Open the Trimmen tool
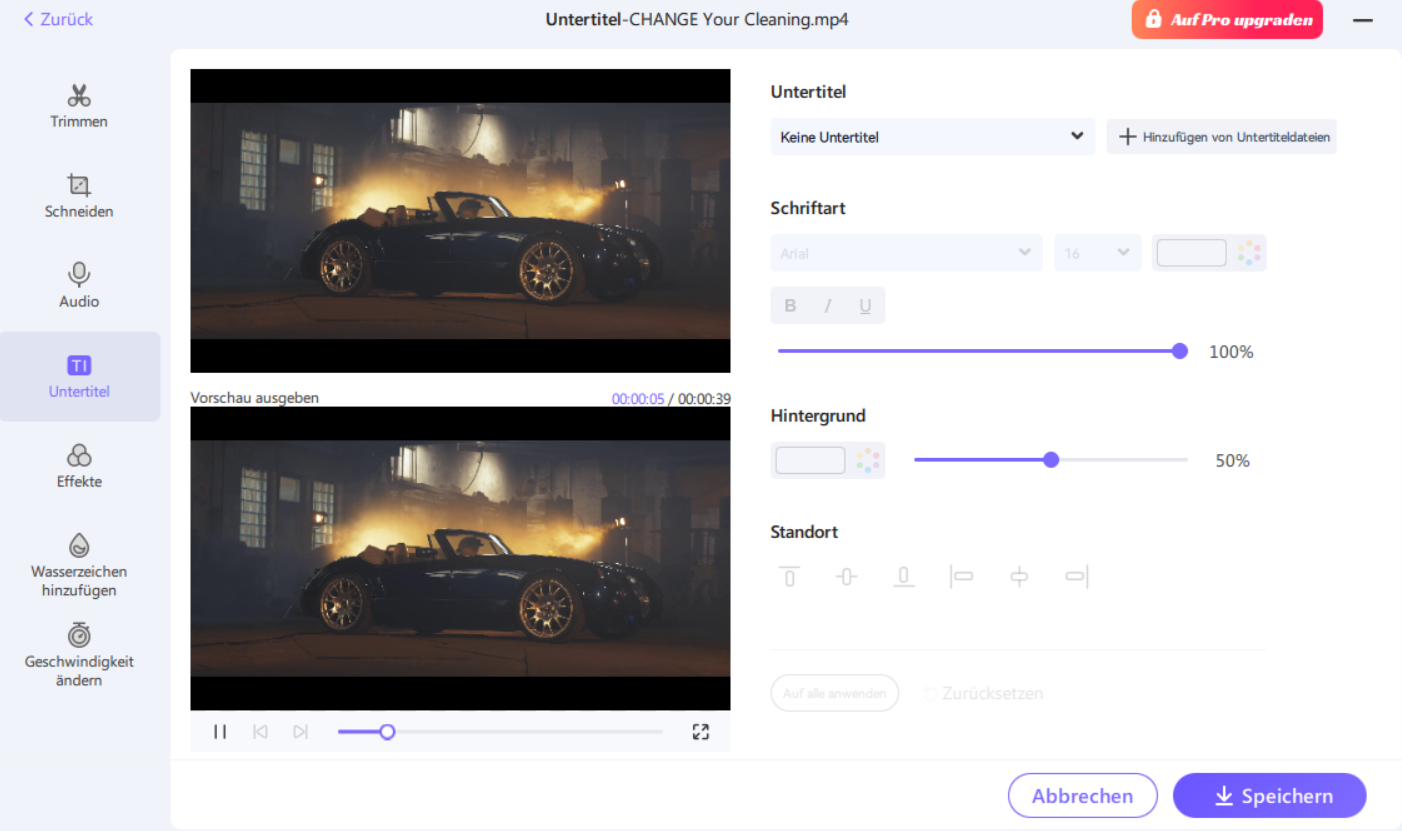1402x831 pixels. (x=79, y=106)
